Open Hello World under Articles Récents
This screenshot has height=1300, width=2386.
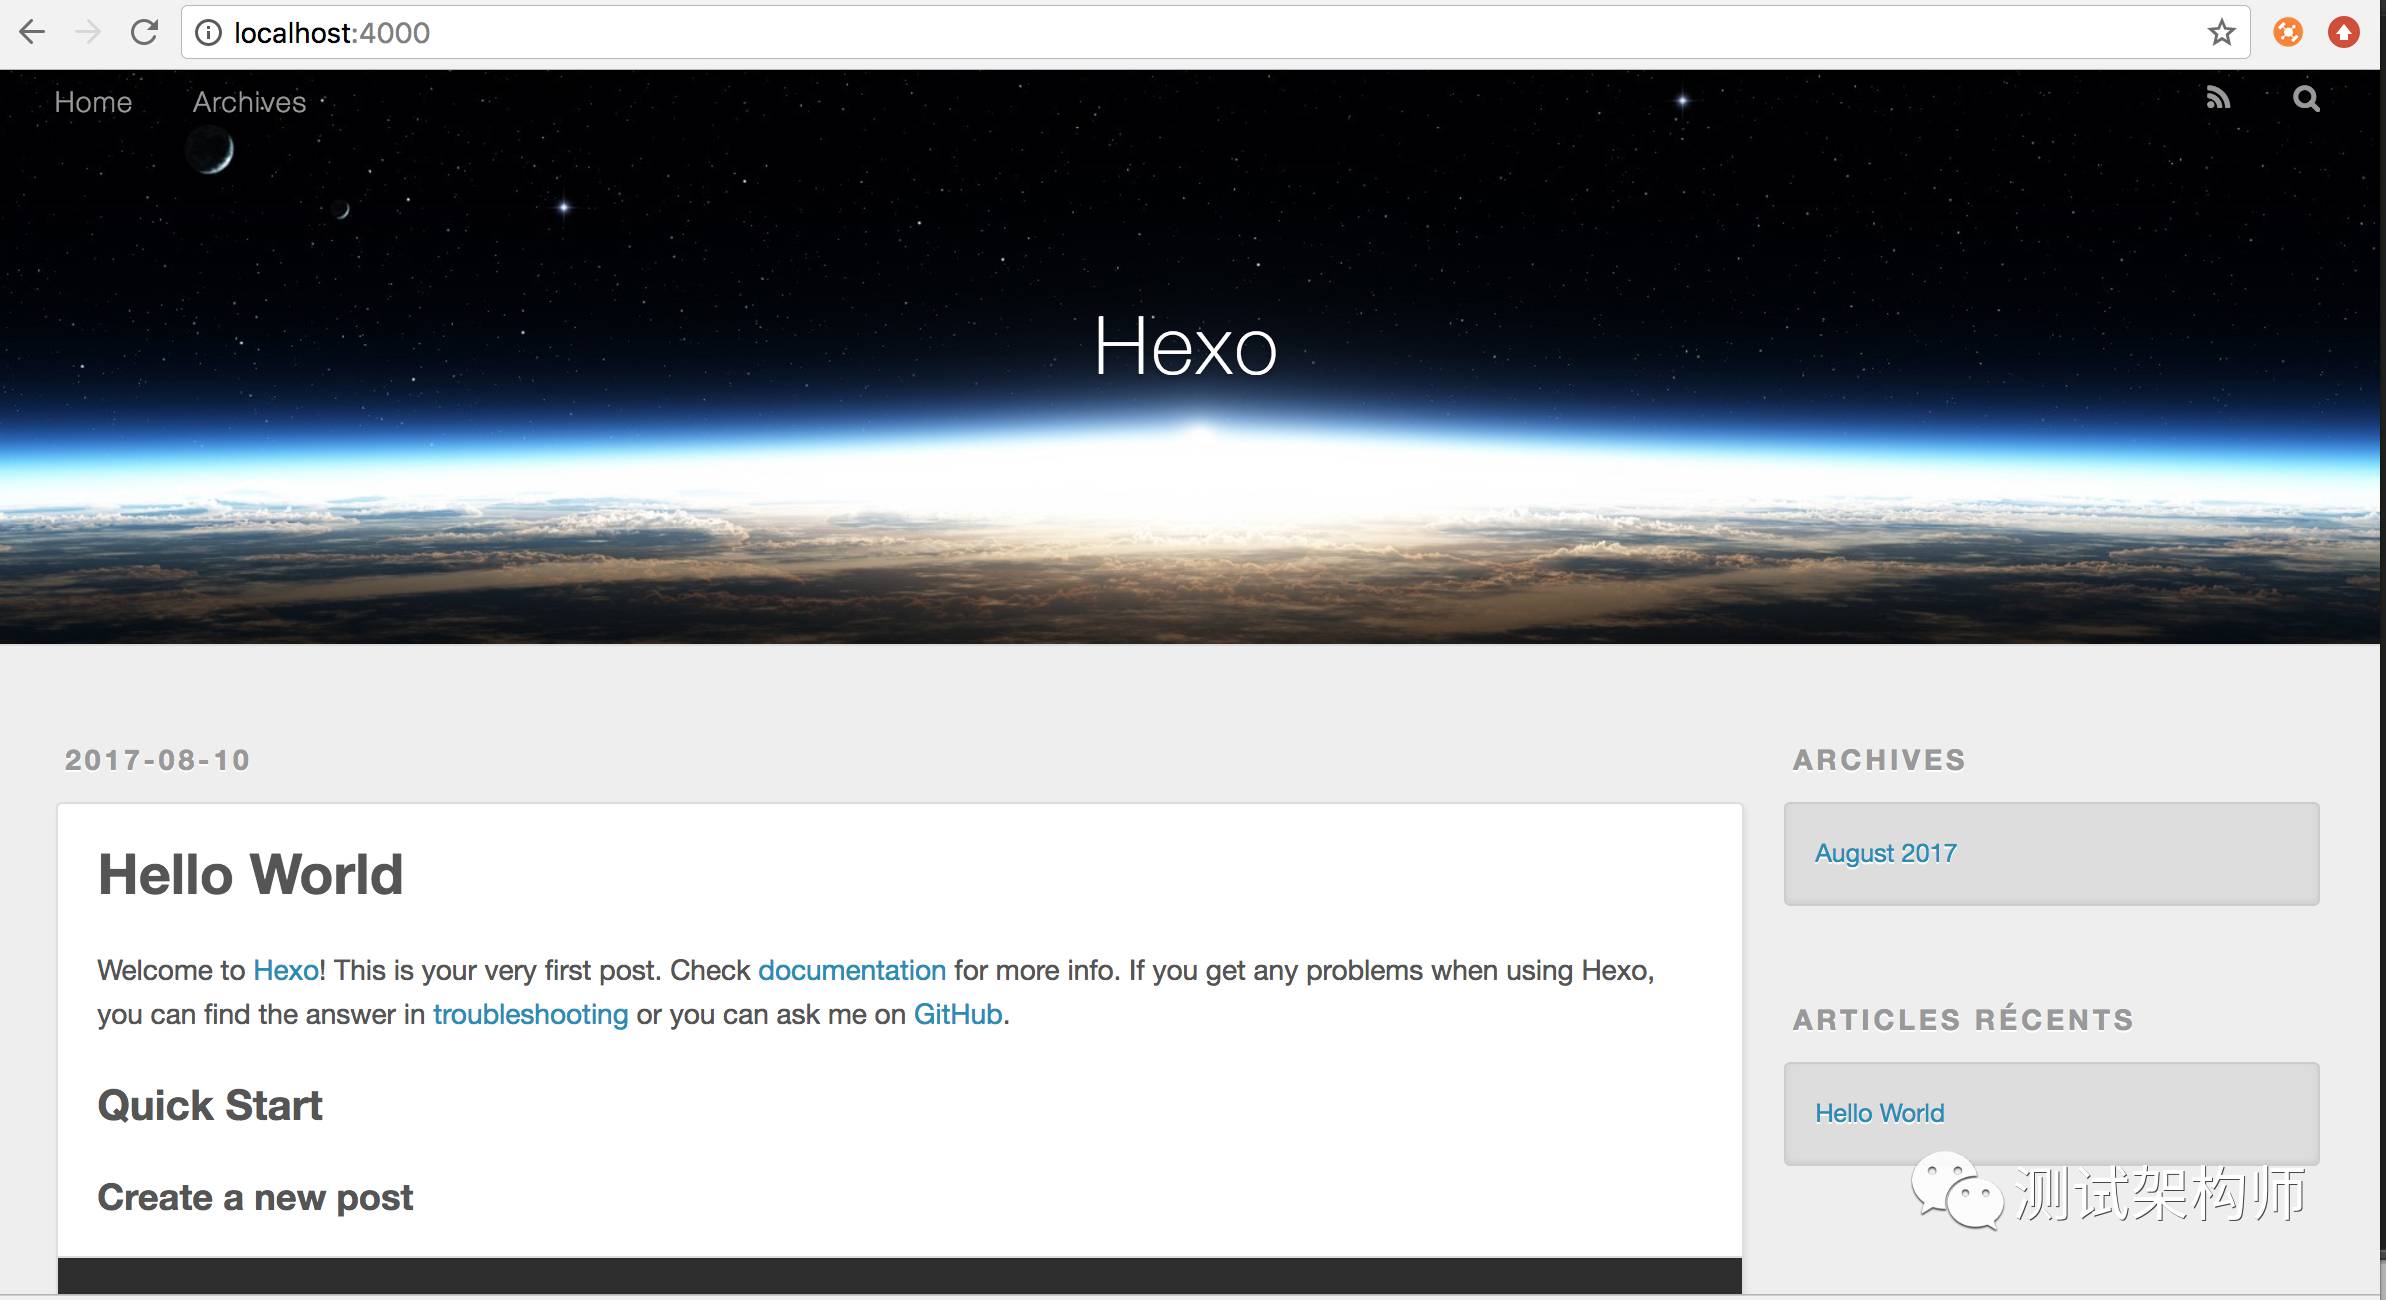[x=1879, y=1113]
